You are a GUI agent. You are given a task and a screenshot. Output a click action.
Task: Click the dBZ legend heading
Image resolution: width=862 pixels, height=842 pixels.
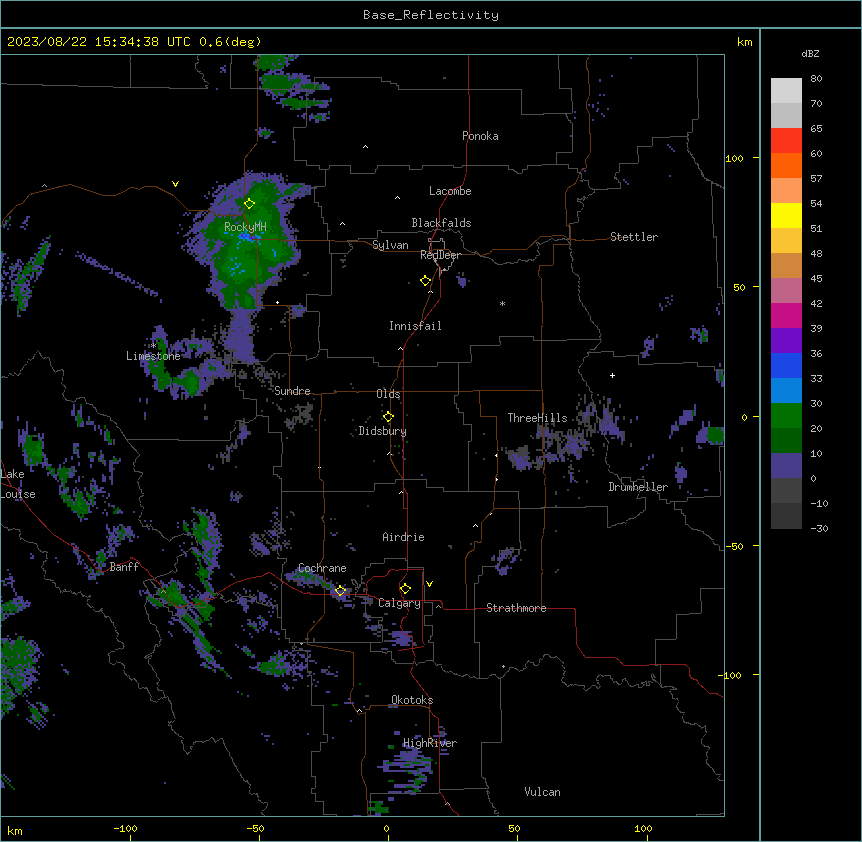810,53
